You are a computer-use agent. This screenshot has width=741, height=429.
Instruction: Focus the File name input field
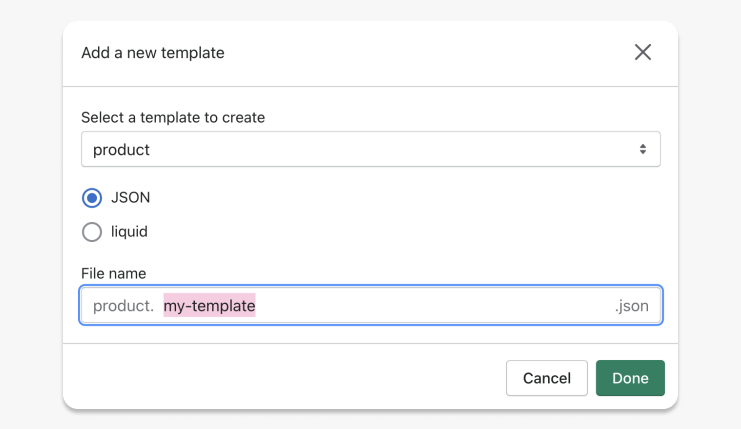(x=370, y=305)
